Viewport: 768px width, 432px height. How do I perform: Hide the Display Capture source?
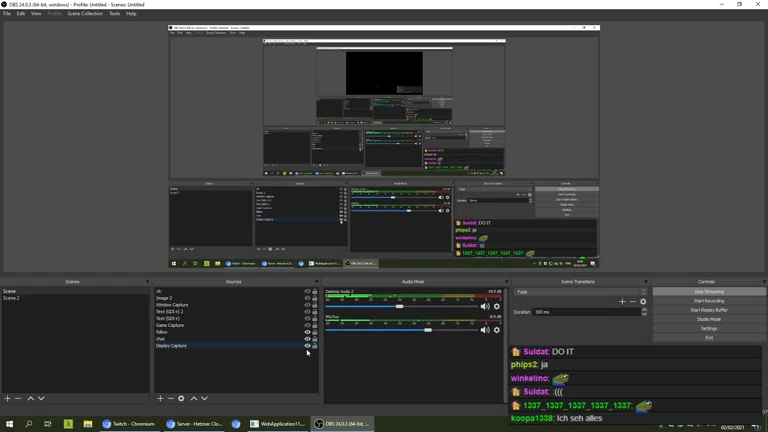point(307,346)
